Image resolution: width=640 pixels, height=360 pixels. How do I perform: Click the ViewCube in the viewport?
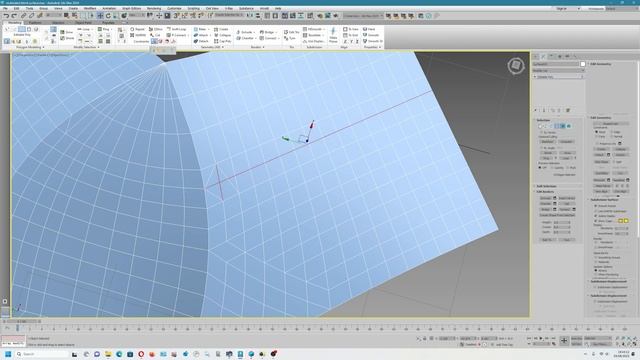516,65
